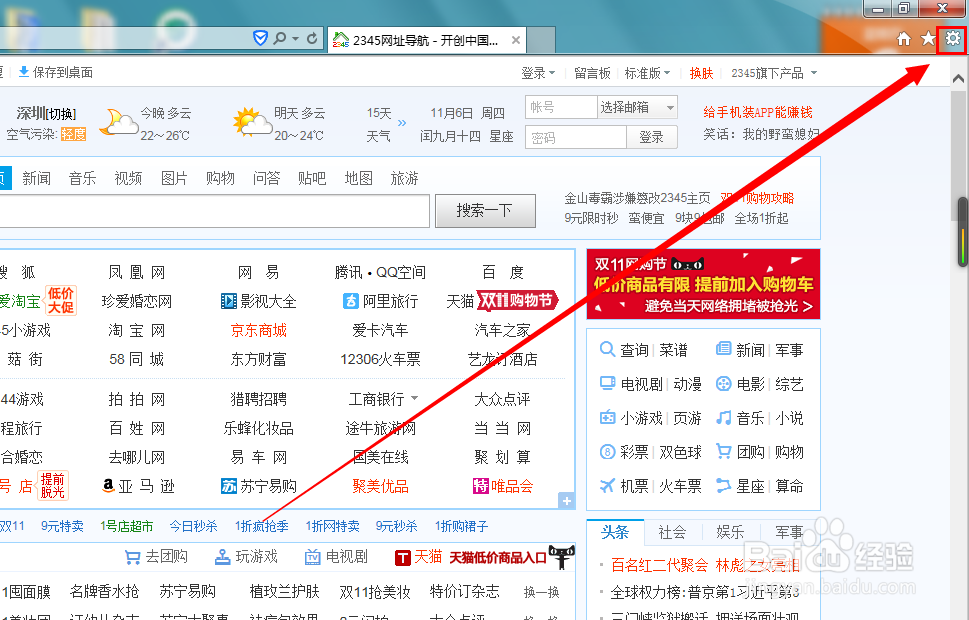Click the 去团购 shopping cart icon
Viewport: 969px width, 620px height.
click(x=132, y=558)
